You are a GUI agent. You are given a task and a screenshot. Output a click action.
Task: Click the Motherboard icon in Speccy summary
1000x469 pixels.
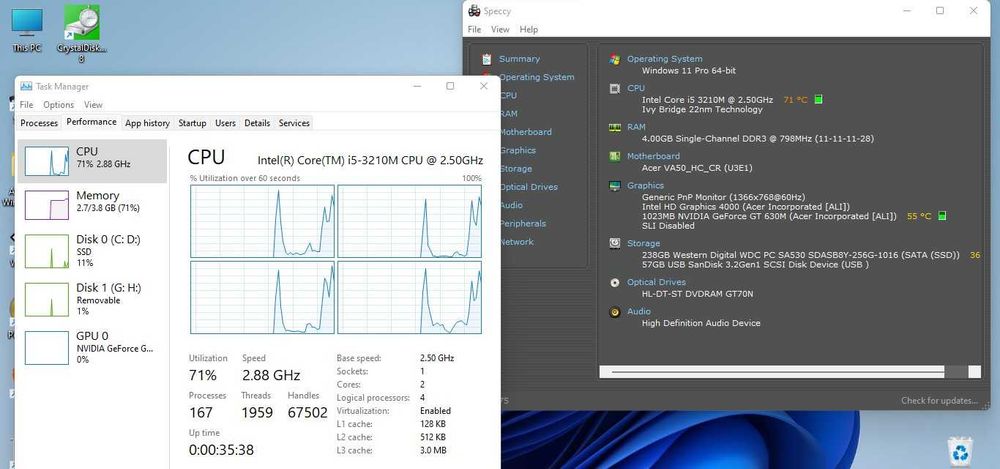pyautogui.click(x=615, y=156)
